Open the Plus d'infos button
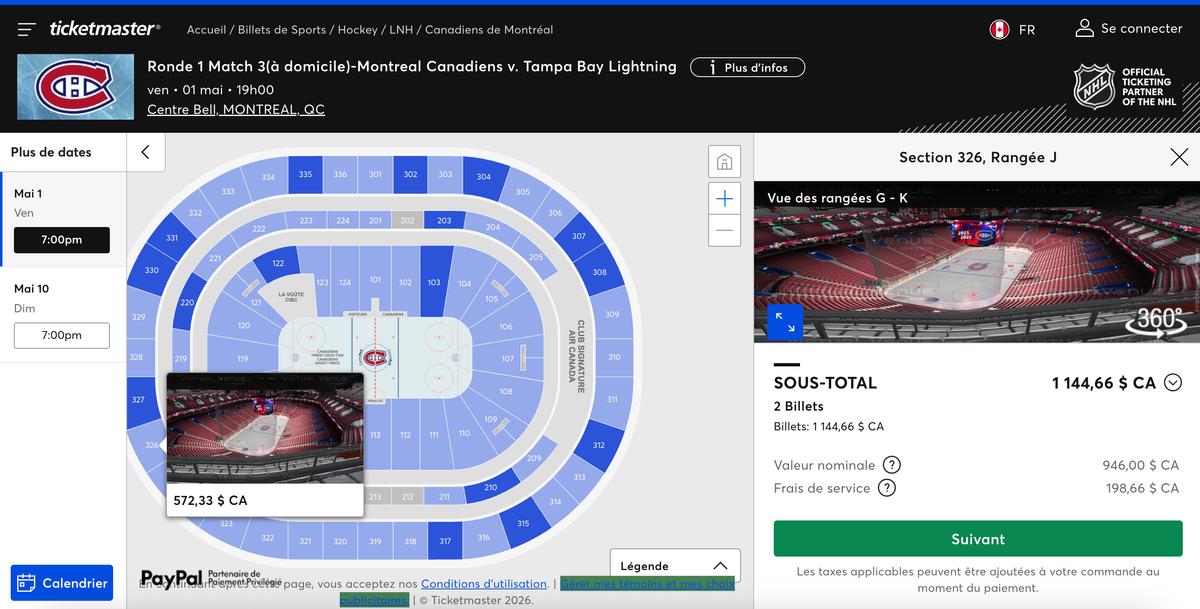The width and height of the screenshot is (1200, 609). [x=747, y=67]
